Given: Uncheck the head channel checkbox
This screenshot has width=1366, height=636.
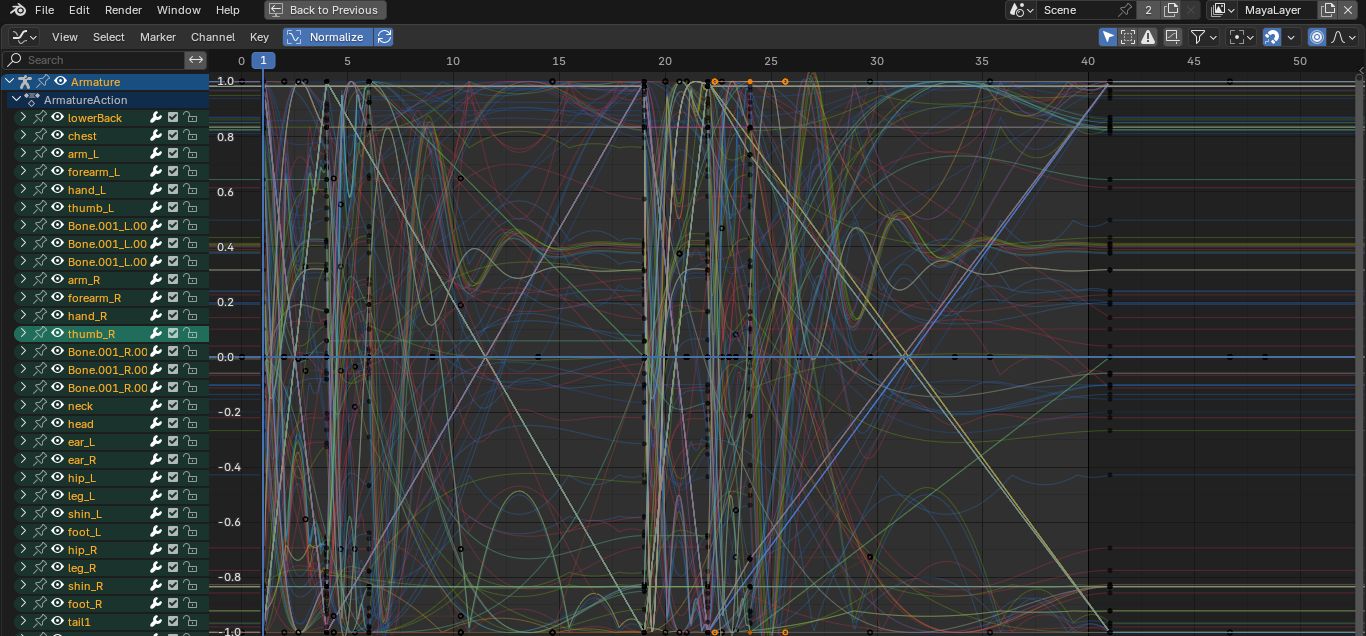Looking at the screenshot, I should tap(173, 424).
